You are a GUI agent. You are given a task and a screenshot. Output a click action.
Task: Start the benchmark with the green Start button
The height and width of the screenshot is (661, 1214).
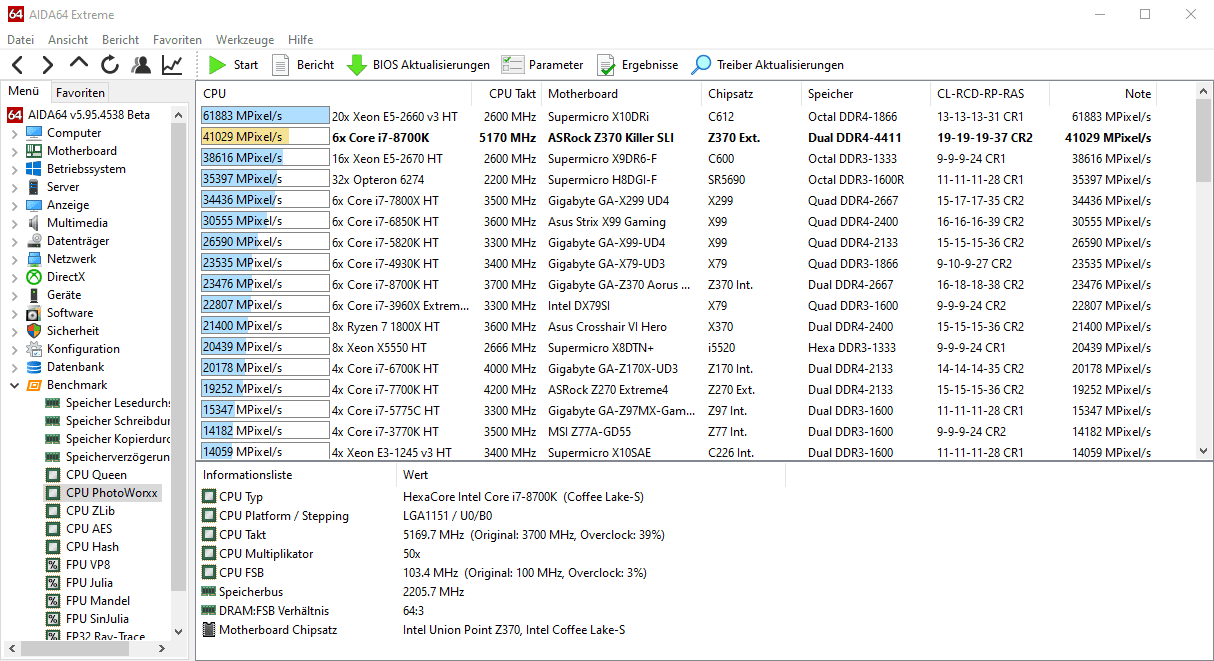click(233, 65)
